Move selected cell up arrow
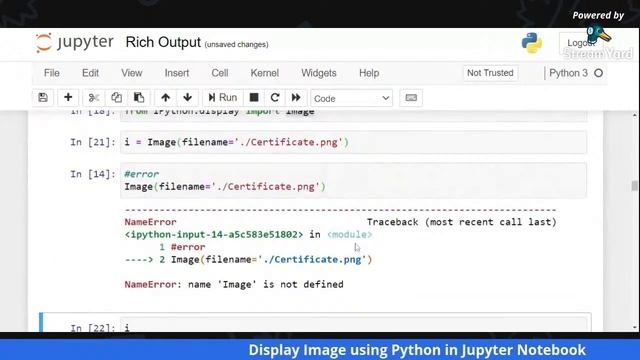The height and width of the screenshot is (360, 640). 165,98
